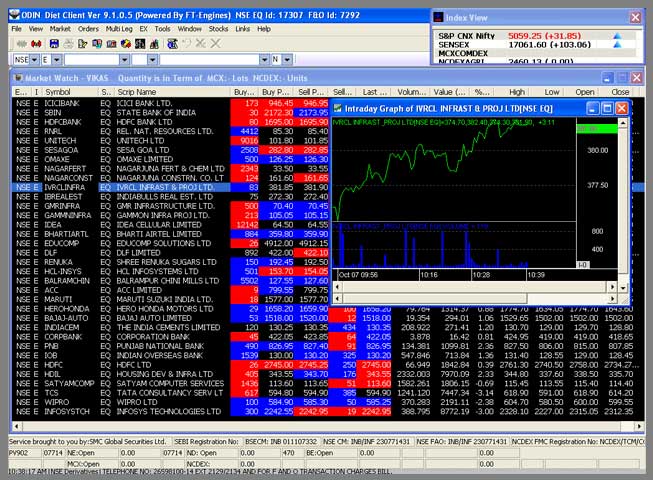The height and width of the screenshot is (480, 653).
Task: Open the File menu
Action: click(17, 29)
